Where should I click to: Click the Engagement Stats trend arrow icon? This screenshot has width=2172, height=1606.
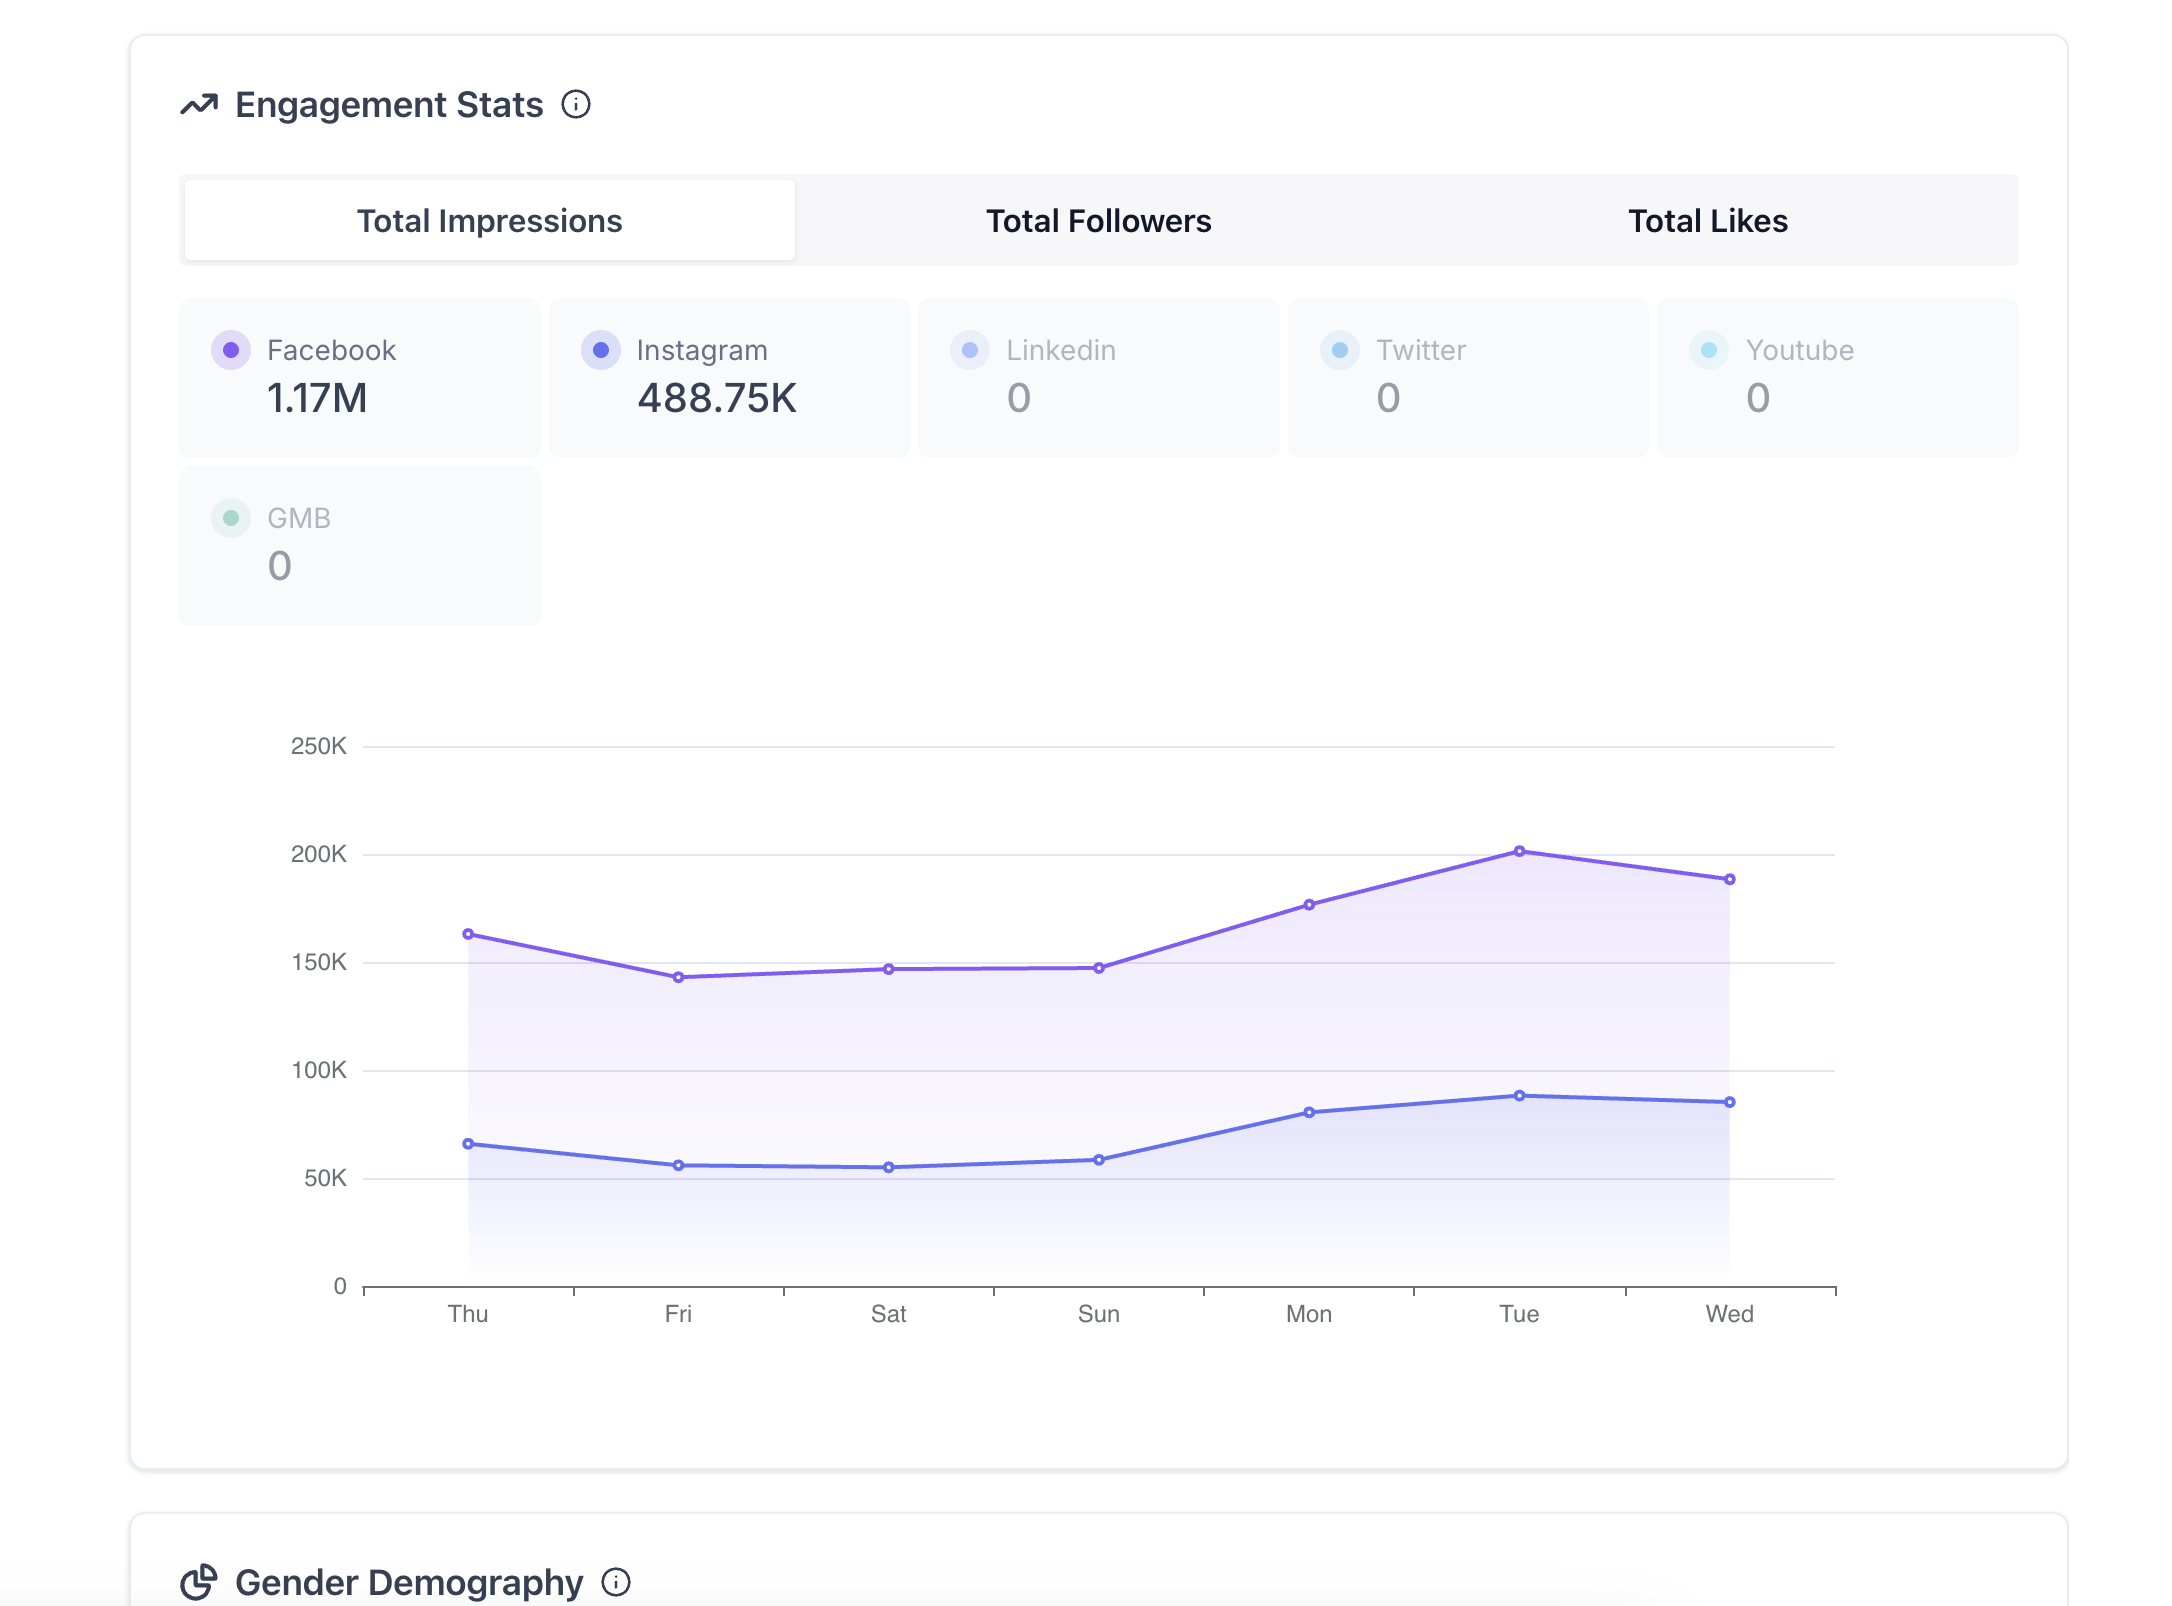pos(199,104)
